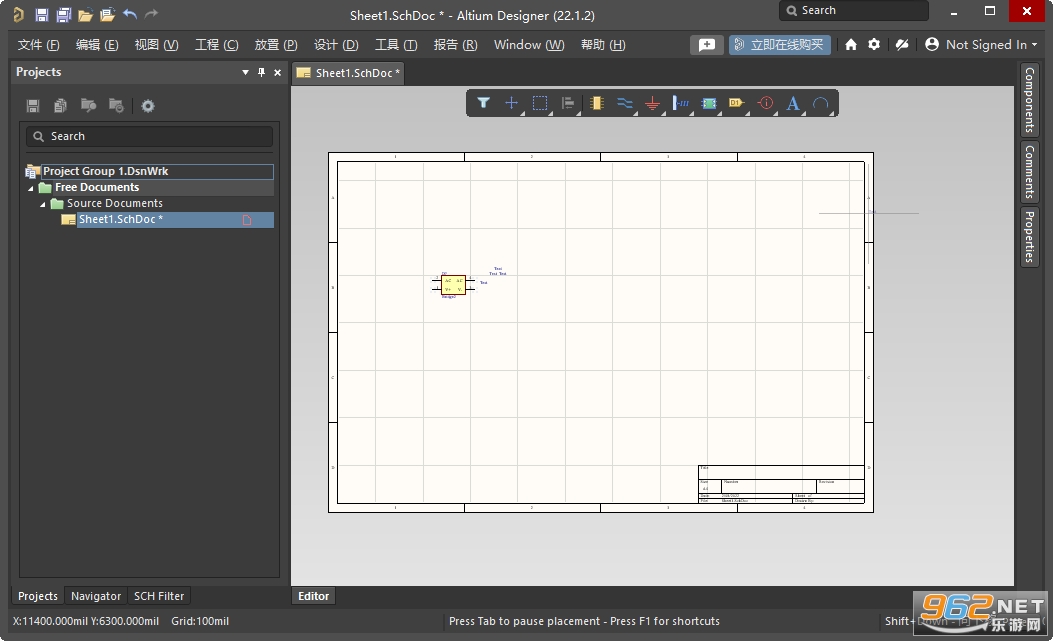Choose the rectangle selection tool

pyautogui.click(x=540, y=103)
